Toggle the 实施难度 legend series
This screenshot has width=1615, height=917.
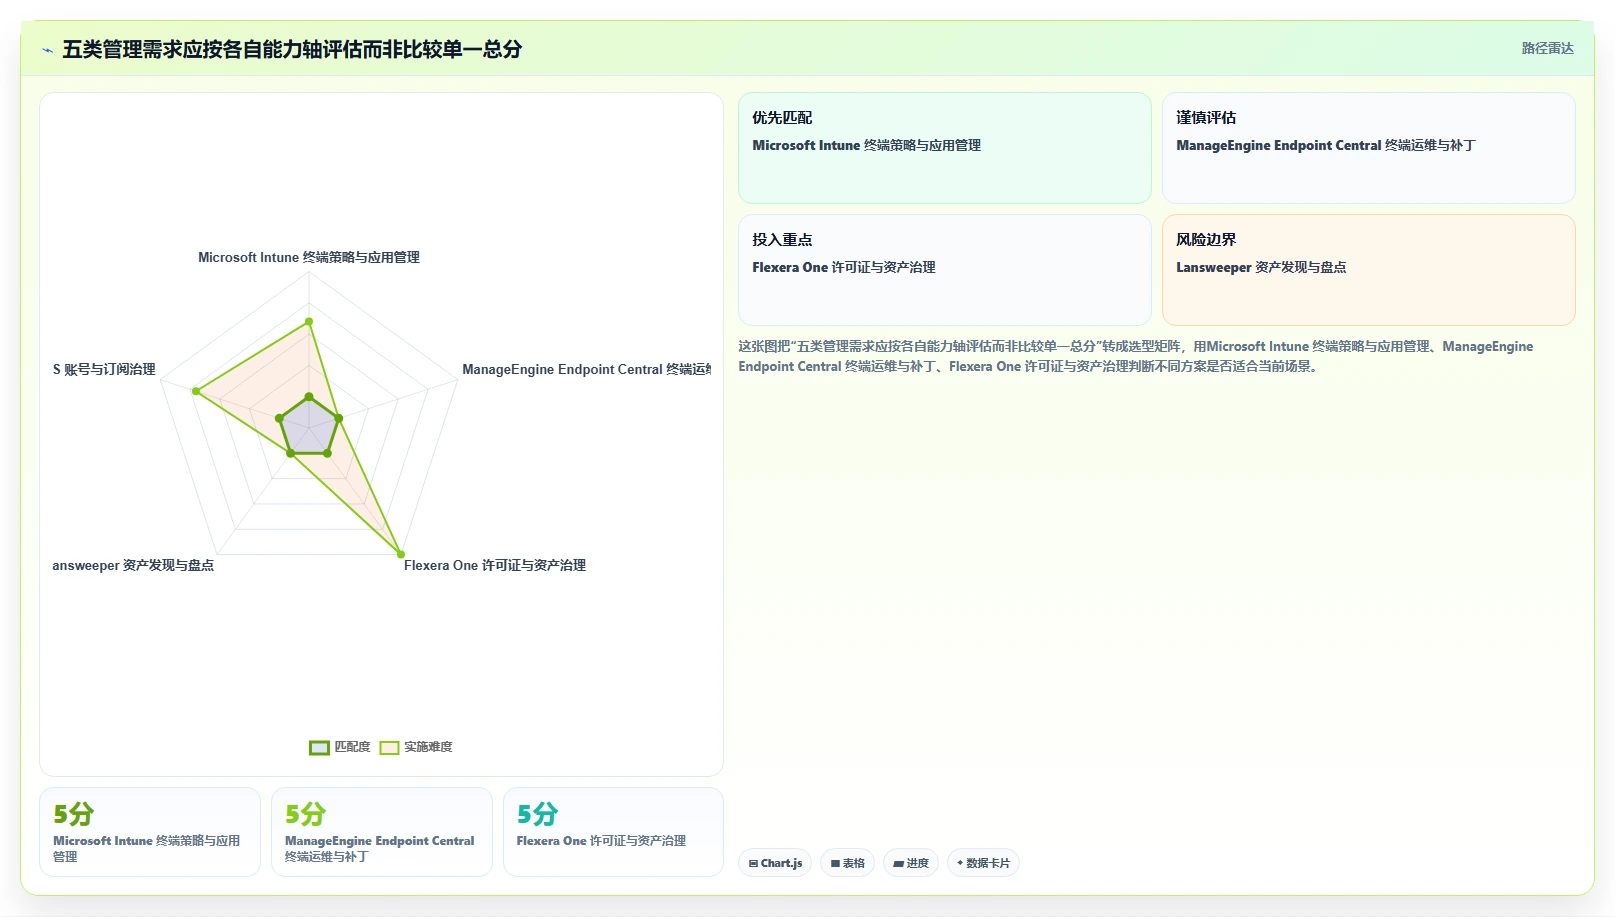pyautogui.click(x=416, y=747)
